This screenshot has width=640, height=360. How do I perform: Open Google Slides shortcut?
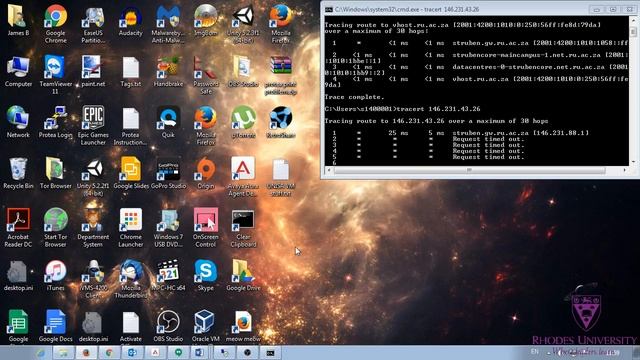click(131, 173)
